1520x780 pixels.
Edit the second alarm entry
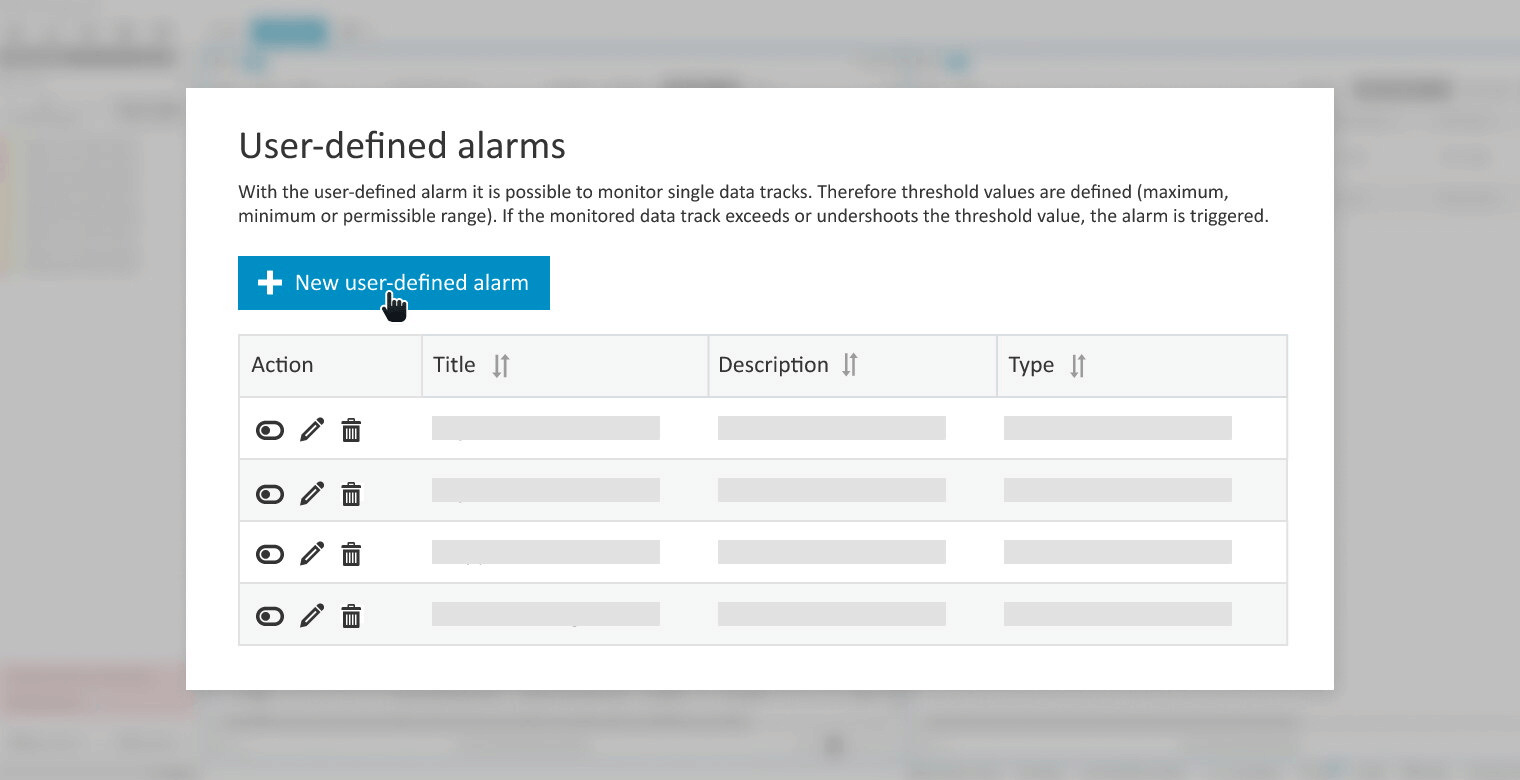pyautogui.click(x=312, y=492)
